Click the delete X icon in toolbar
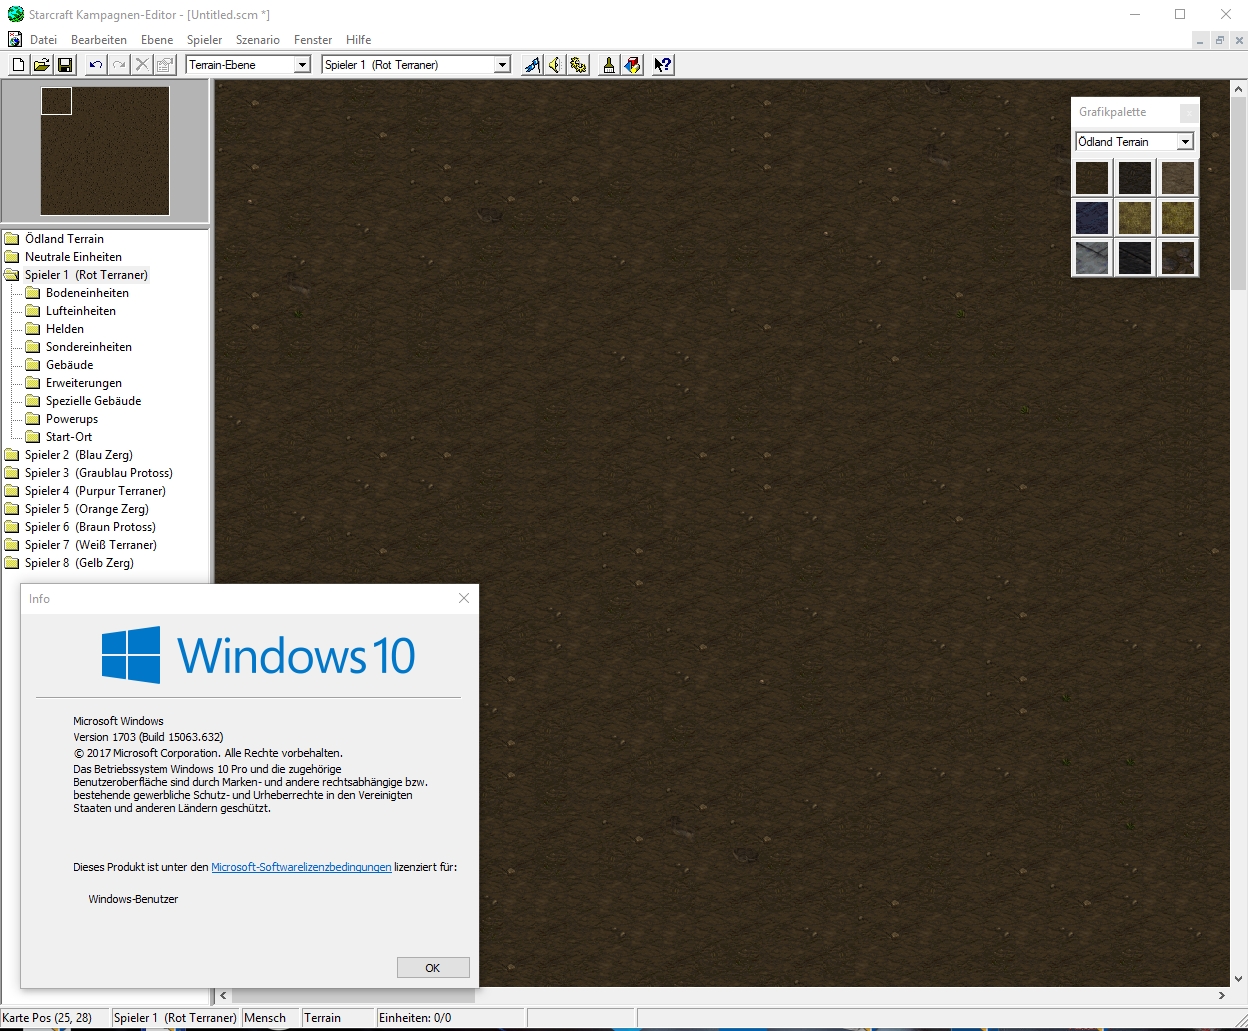This screenshot has width=1248, height=1031. [142, 65]
